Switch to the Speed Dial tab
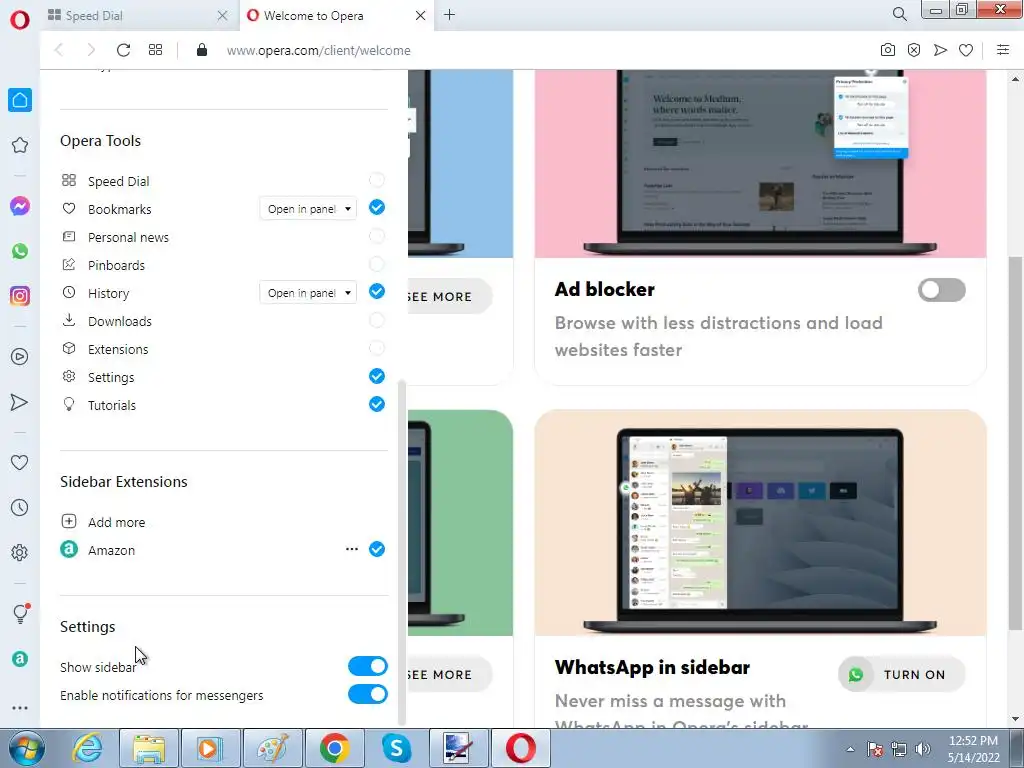 (138, 16)
